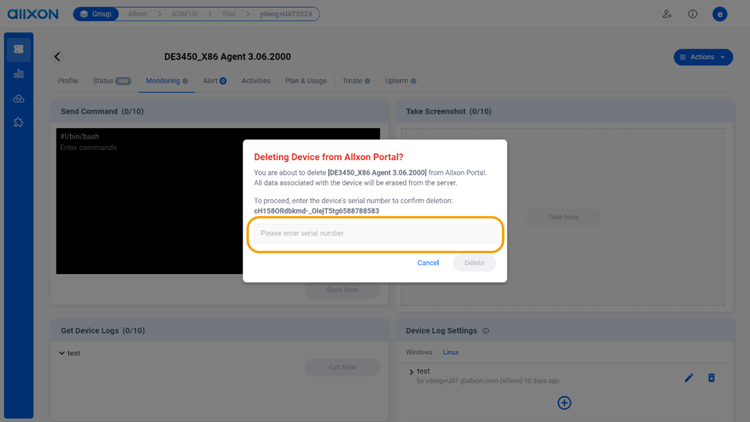Select the Linux log settings tab
This screenshot has width=750, height=422.
click(x=451, y=352)
